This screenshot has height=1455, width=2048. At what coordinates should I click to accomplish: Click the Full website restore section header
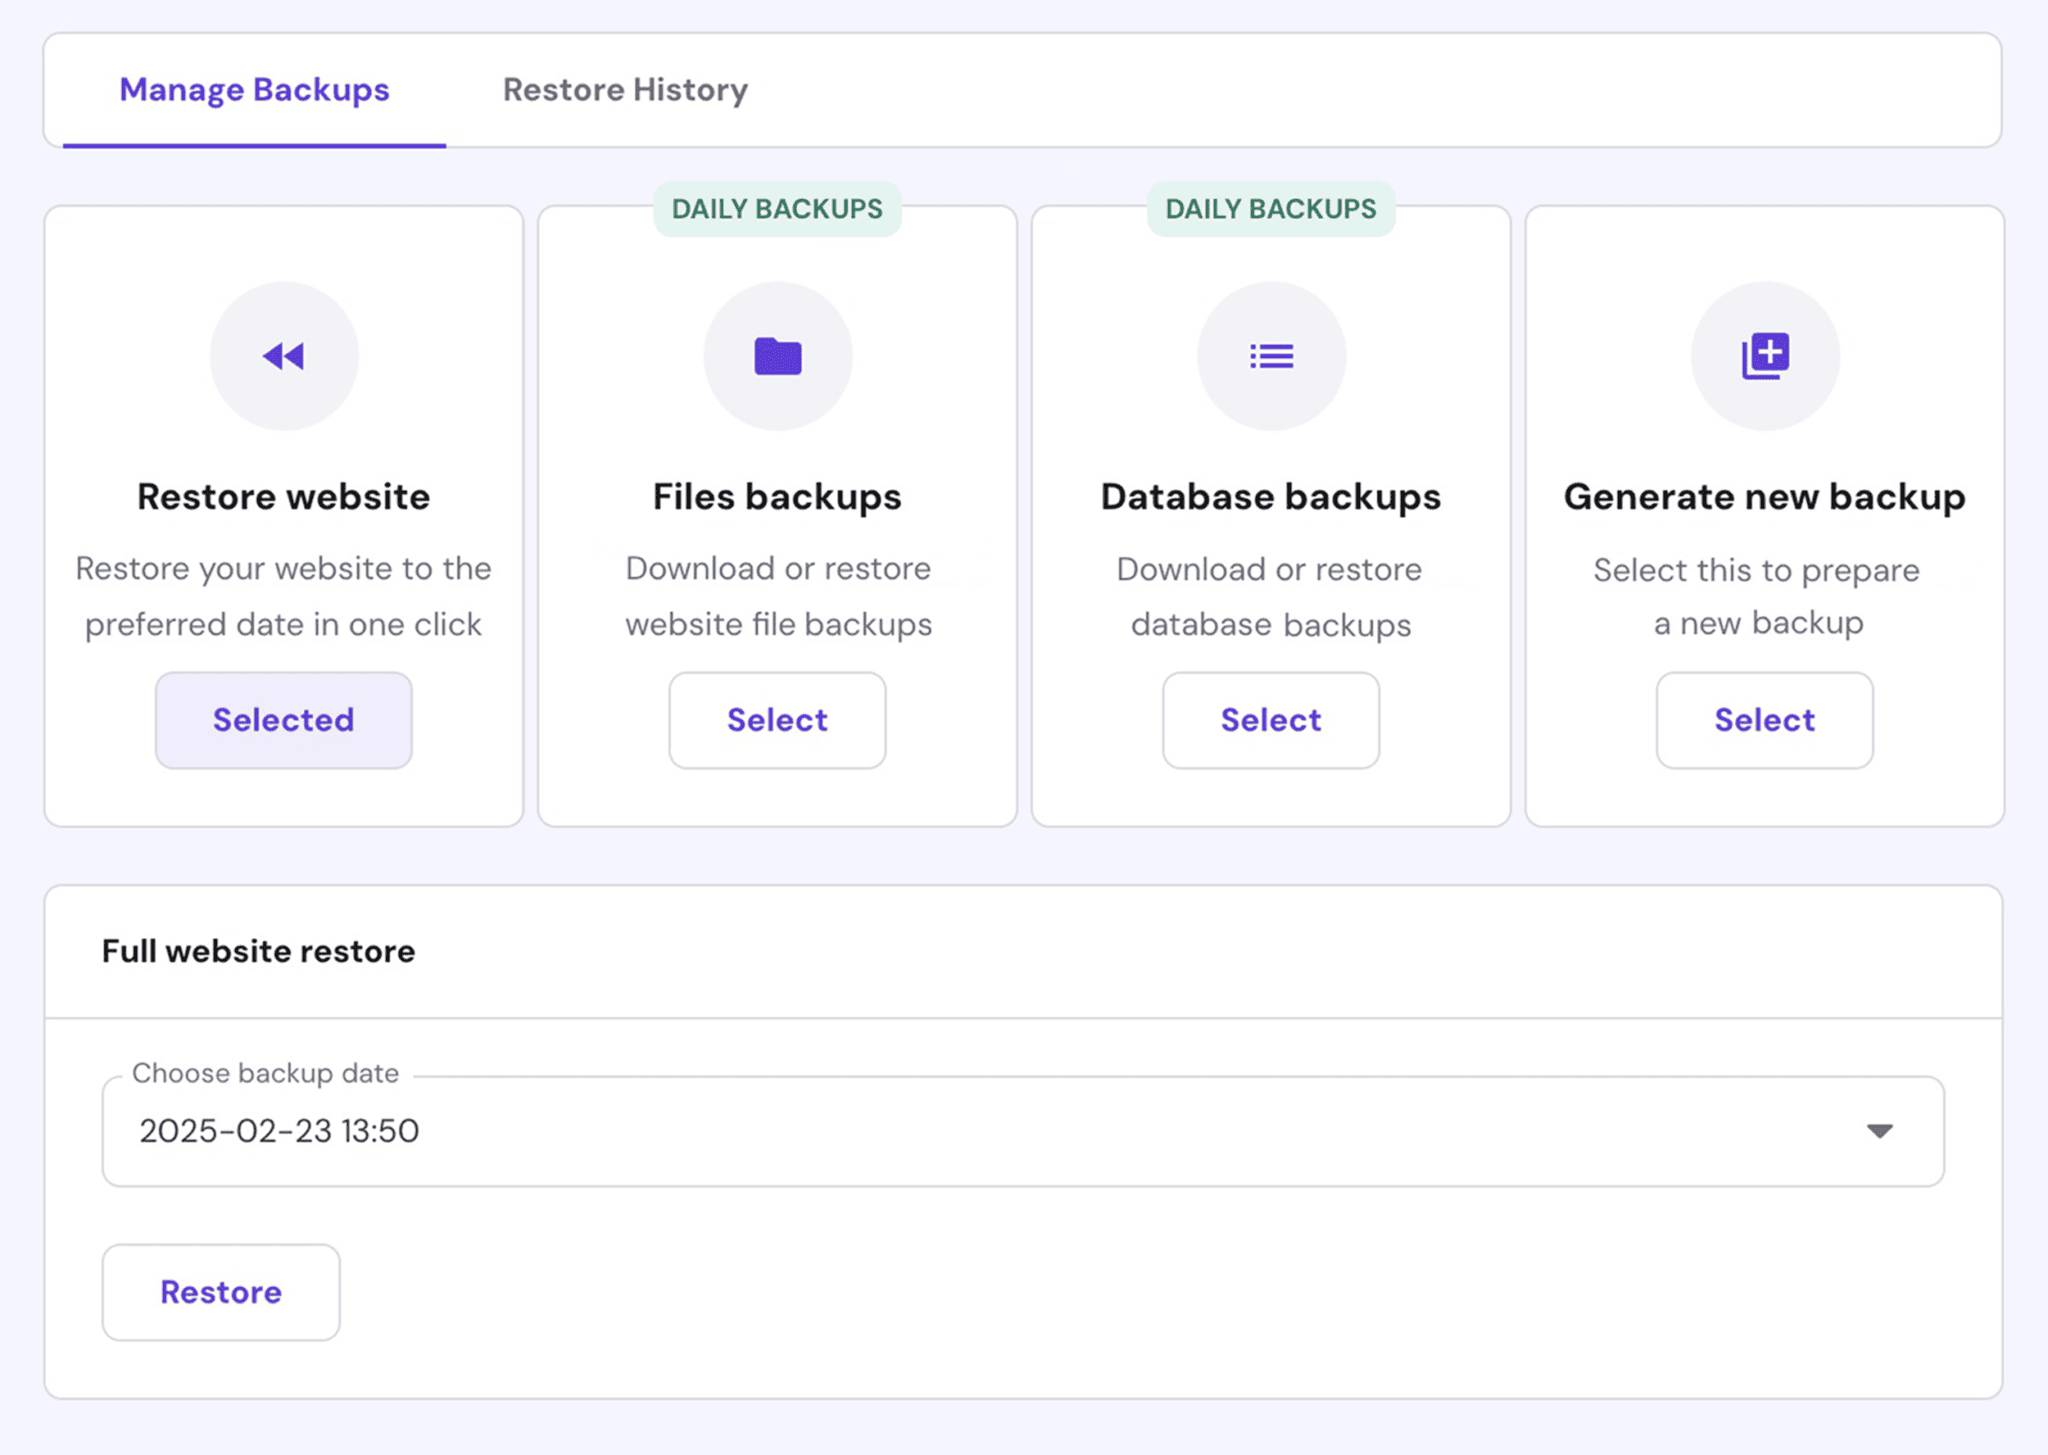[258, 951]
